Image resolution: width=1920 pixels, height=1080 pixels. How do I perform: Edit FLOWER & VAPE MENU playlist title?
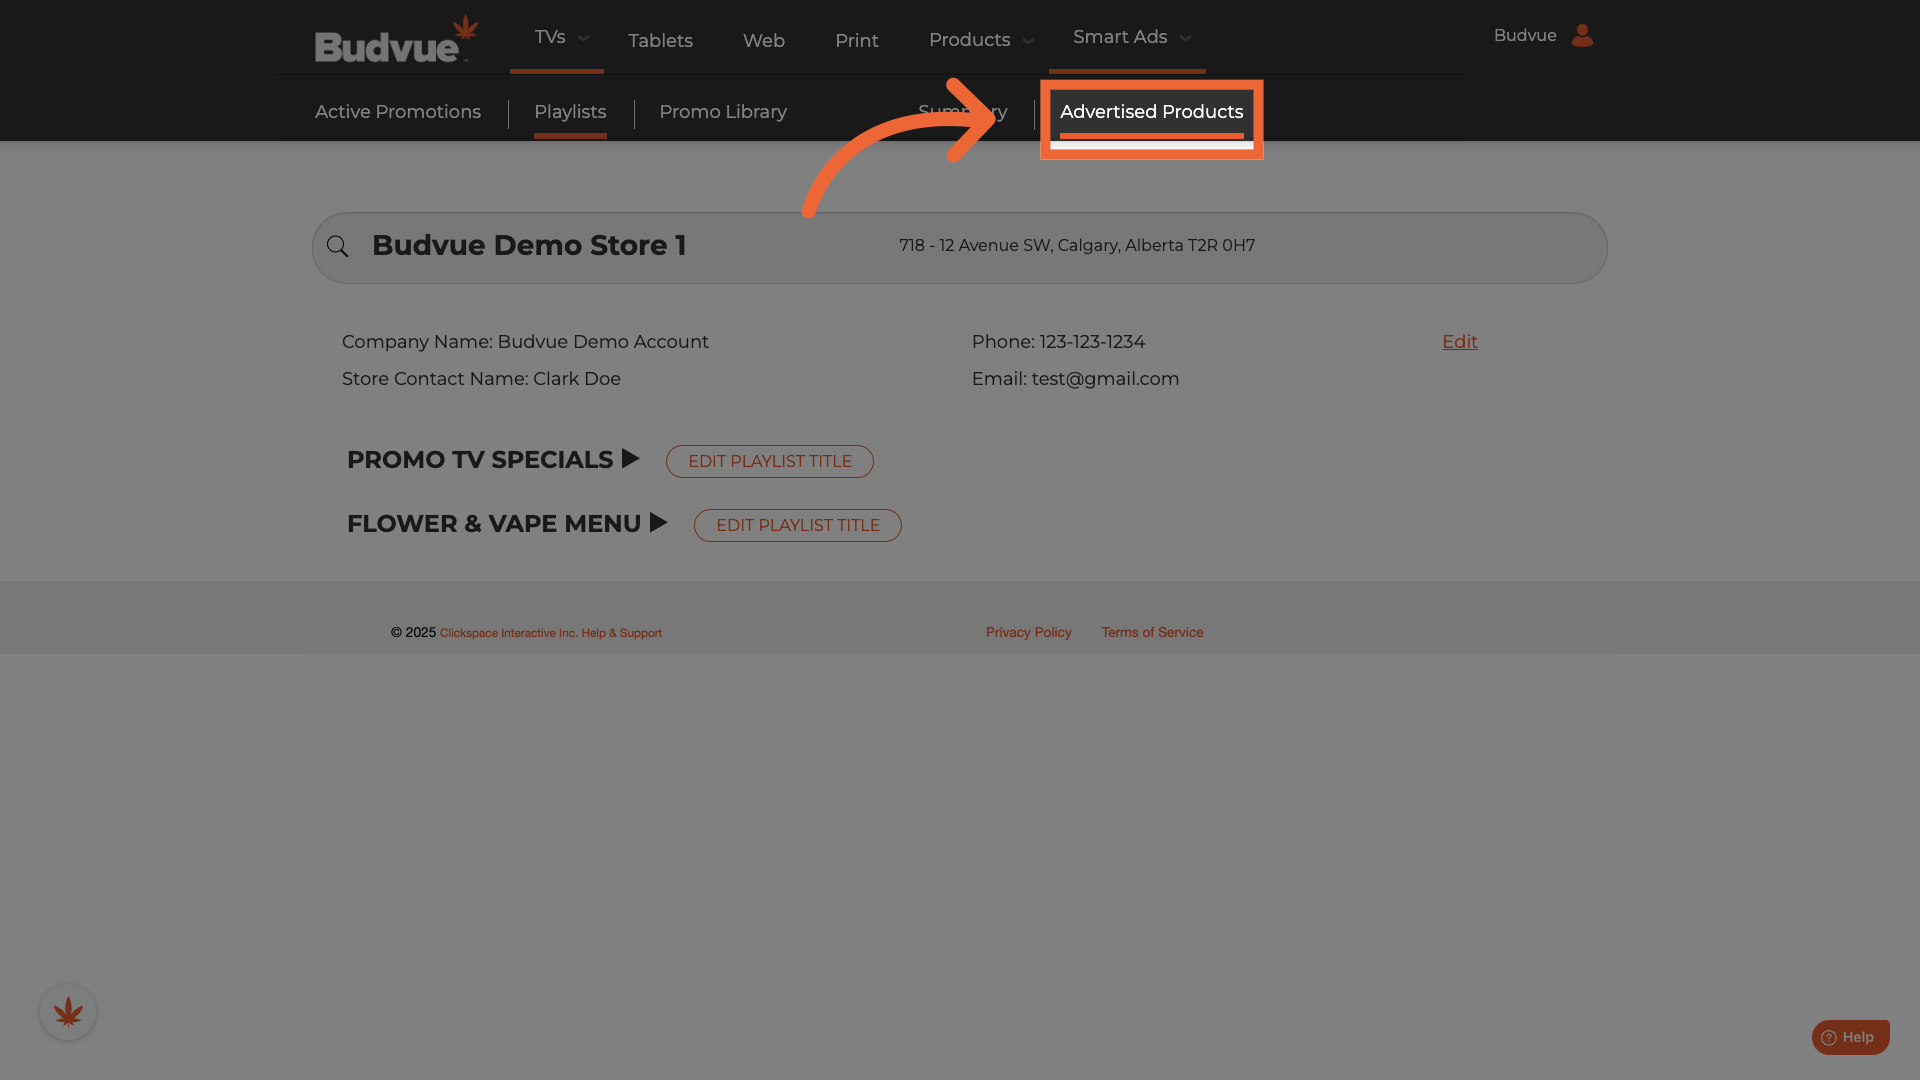coord(797,525)
